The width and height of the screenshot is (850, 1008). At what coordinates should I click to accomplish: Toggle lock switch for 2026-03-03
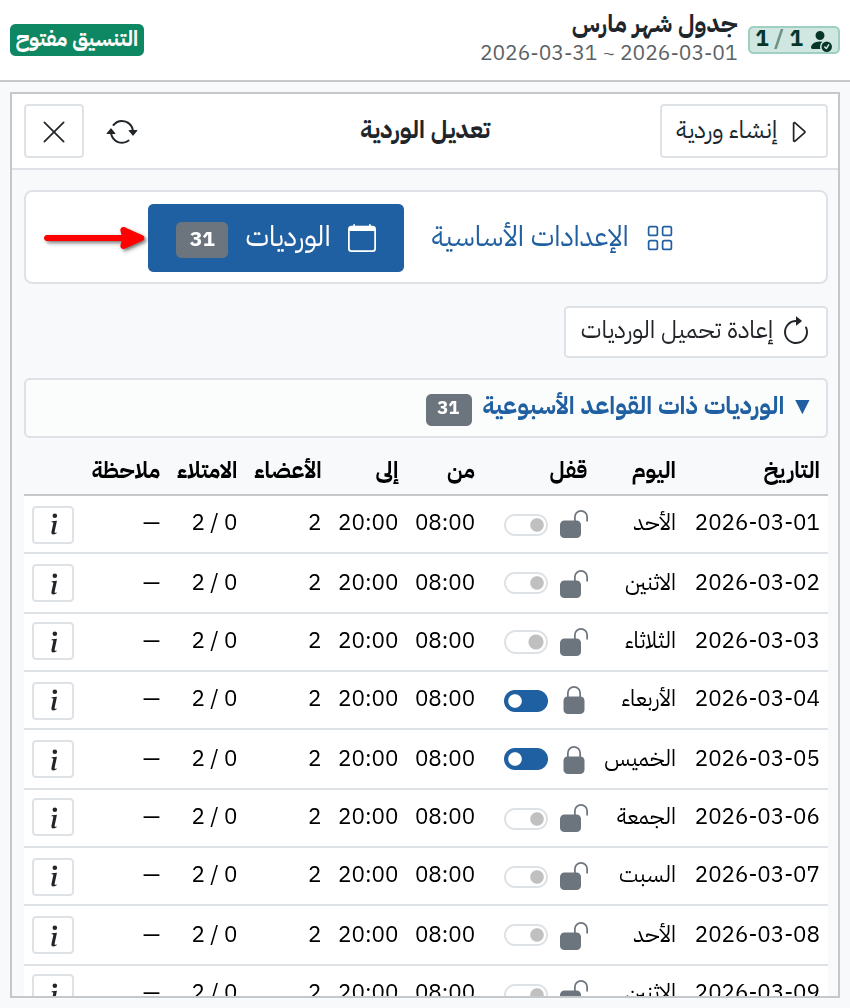coord(526,642)
